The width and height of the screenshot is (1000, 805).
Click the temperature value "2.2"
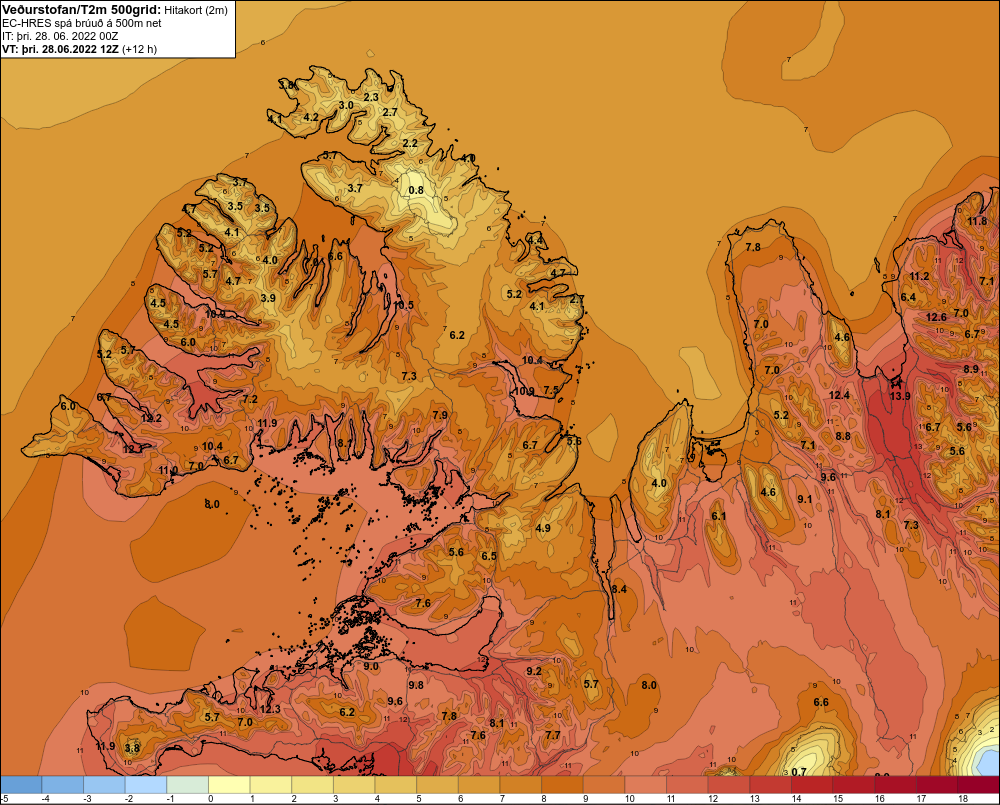(x=410, y=143)
